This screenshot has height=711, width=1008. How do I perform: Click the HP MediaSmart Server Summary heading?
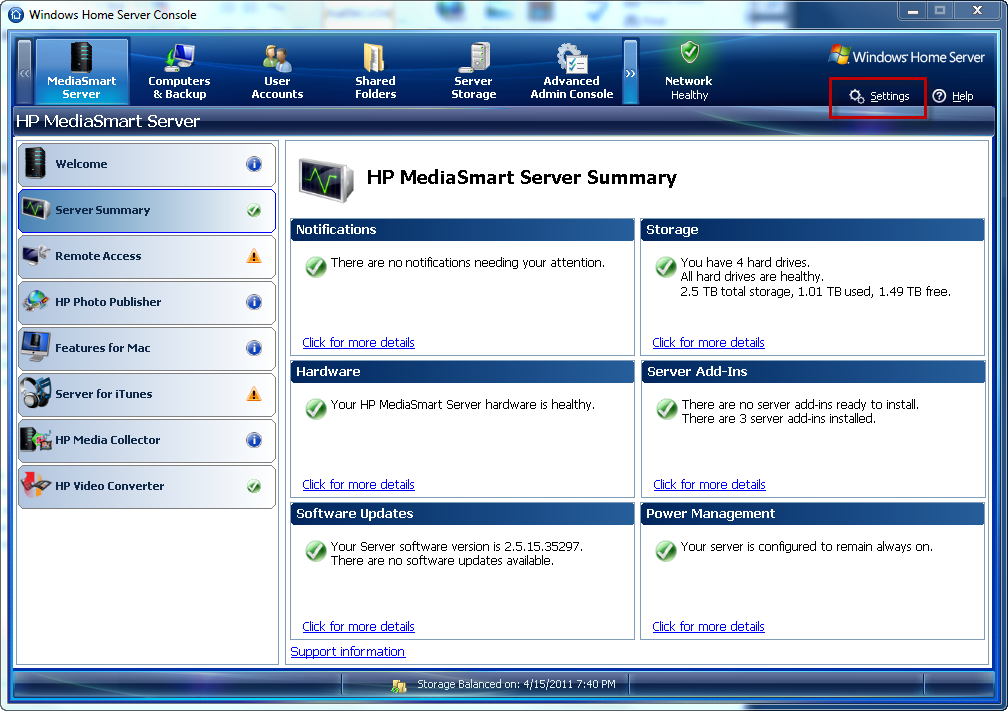(521, 178)
